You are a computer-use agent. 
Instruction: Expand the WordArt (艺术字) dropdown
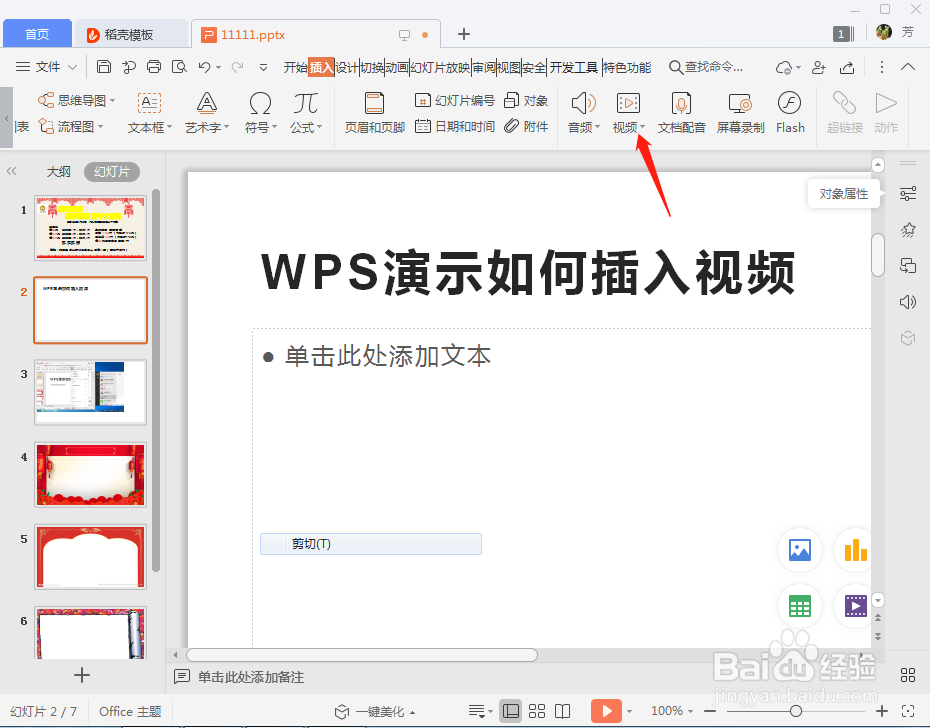click(x=227, y=126)
